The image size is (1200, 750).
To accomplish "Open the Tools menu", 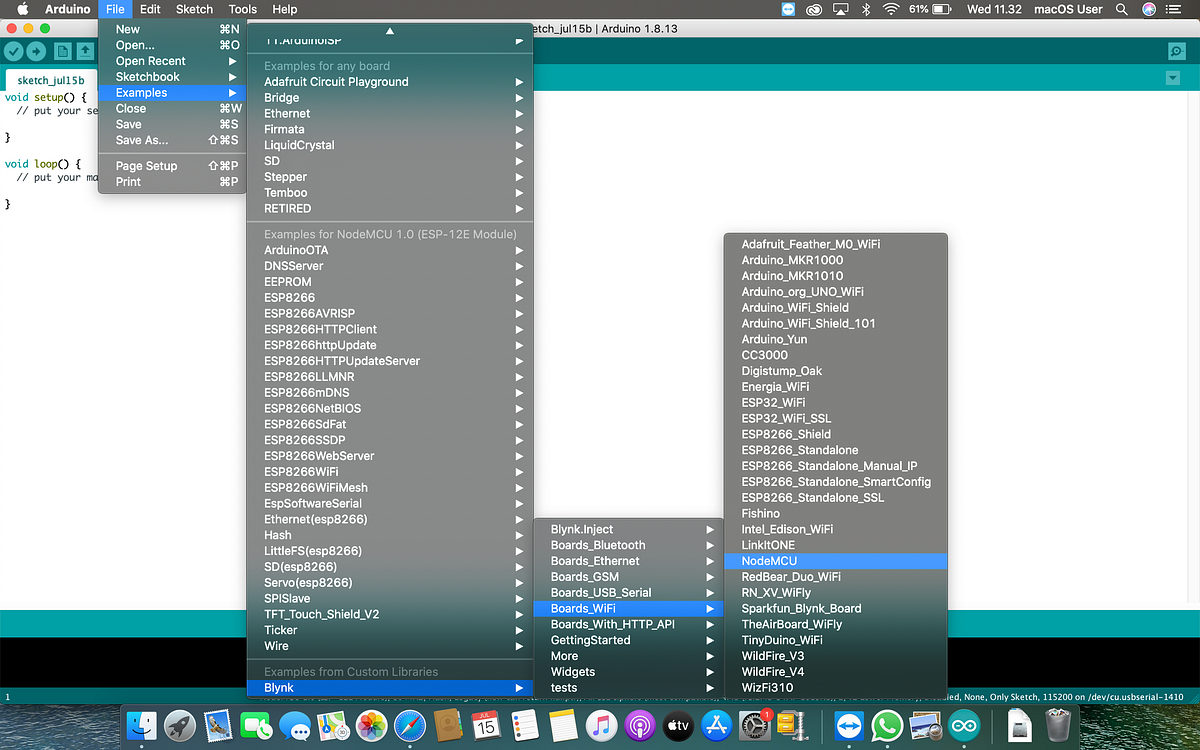I will pos(242,9).
